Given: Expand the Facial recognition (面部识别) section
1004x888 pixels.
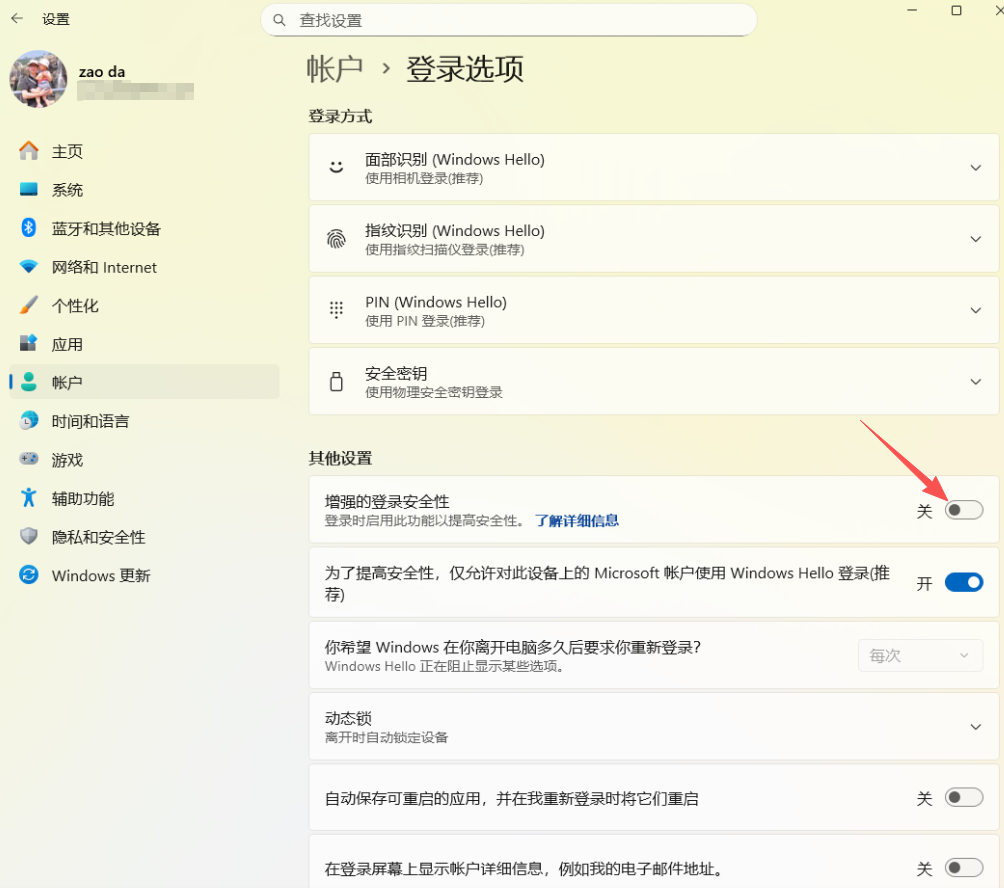Looking at the screenshot, I should tap(975, 168).
